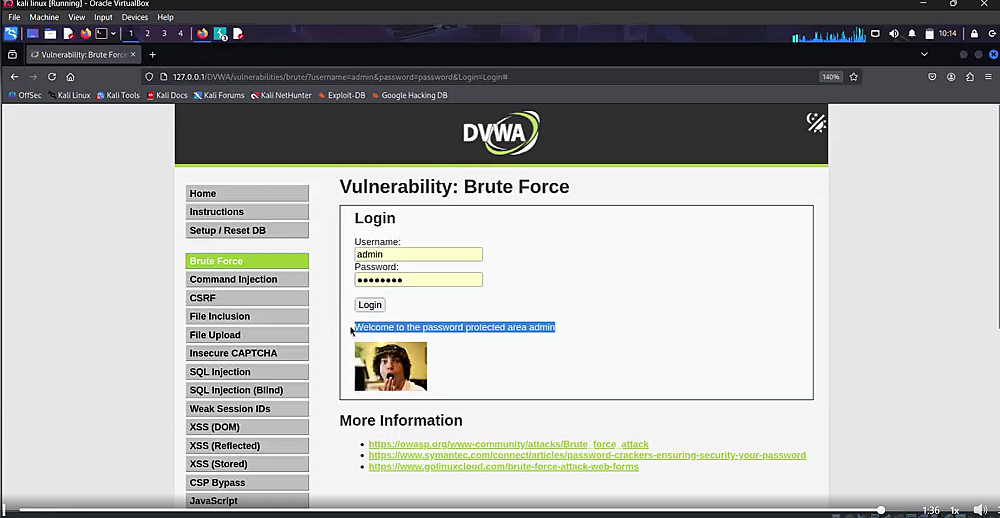Open the Google Hacking DB bookmark
The image size is (1000, 518).
[409, 95]
